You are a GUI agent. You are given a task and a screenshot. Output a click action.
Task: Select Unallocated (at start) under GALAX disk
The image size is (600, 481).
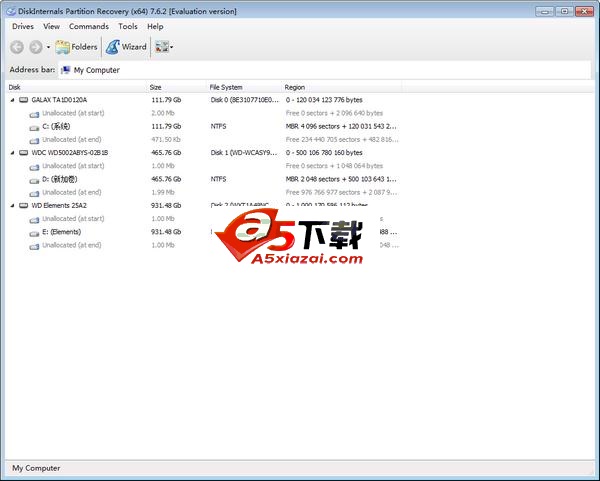point(73,113)
